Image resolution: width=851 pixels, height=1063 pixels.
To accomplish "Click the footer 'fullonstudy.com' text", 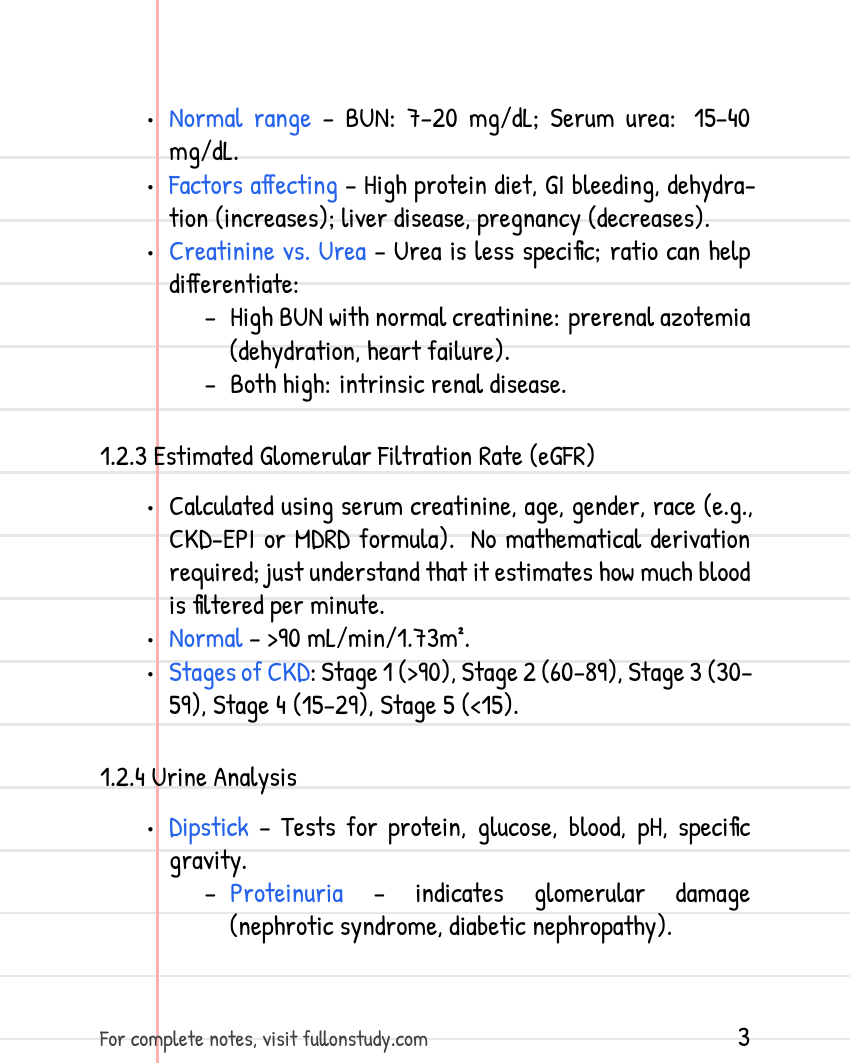I will point(365,1039).
